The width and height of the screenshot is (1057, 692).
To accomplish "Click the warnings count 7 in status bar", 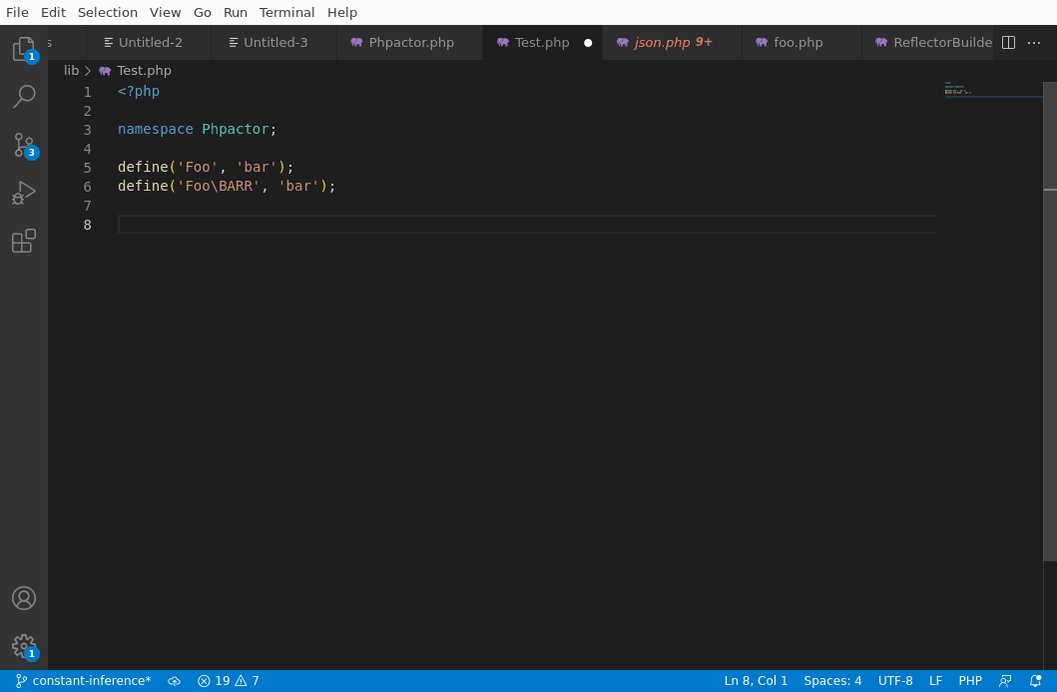I will tap(247, 681).
